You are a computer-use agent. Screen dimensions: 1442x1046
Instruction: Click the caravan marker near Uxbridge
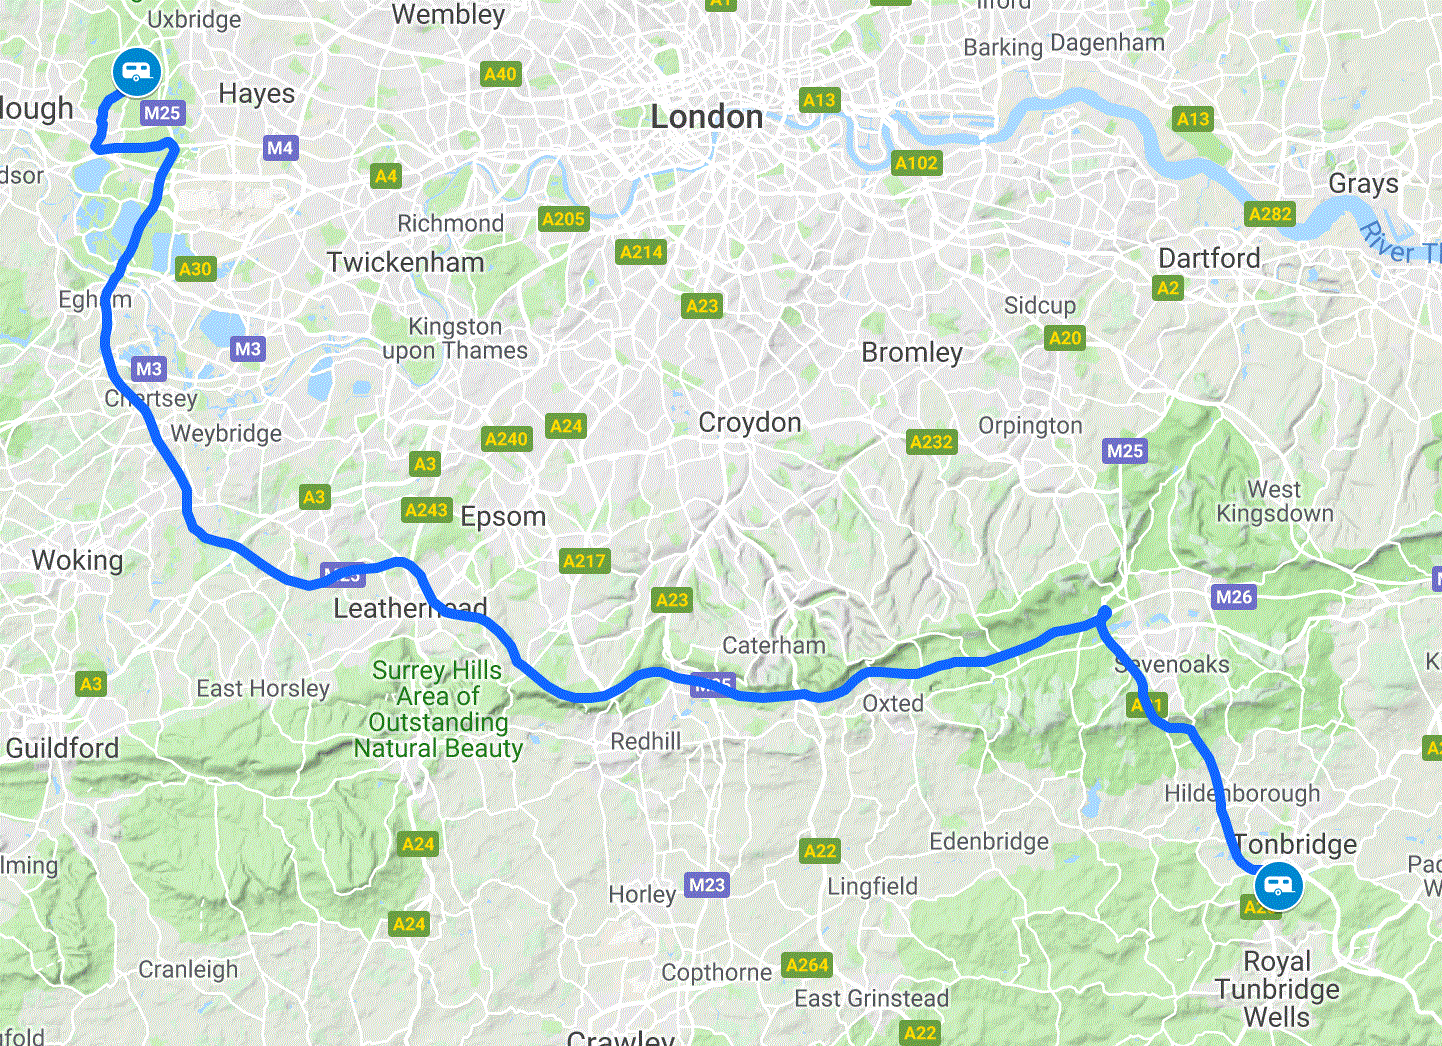[136, 72]
